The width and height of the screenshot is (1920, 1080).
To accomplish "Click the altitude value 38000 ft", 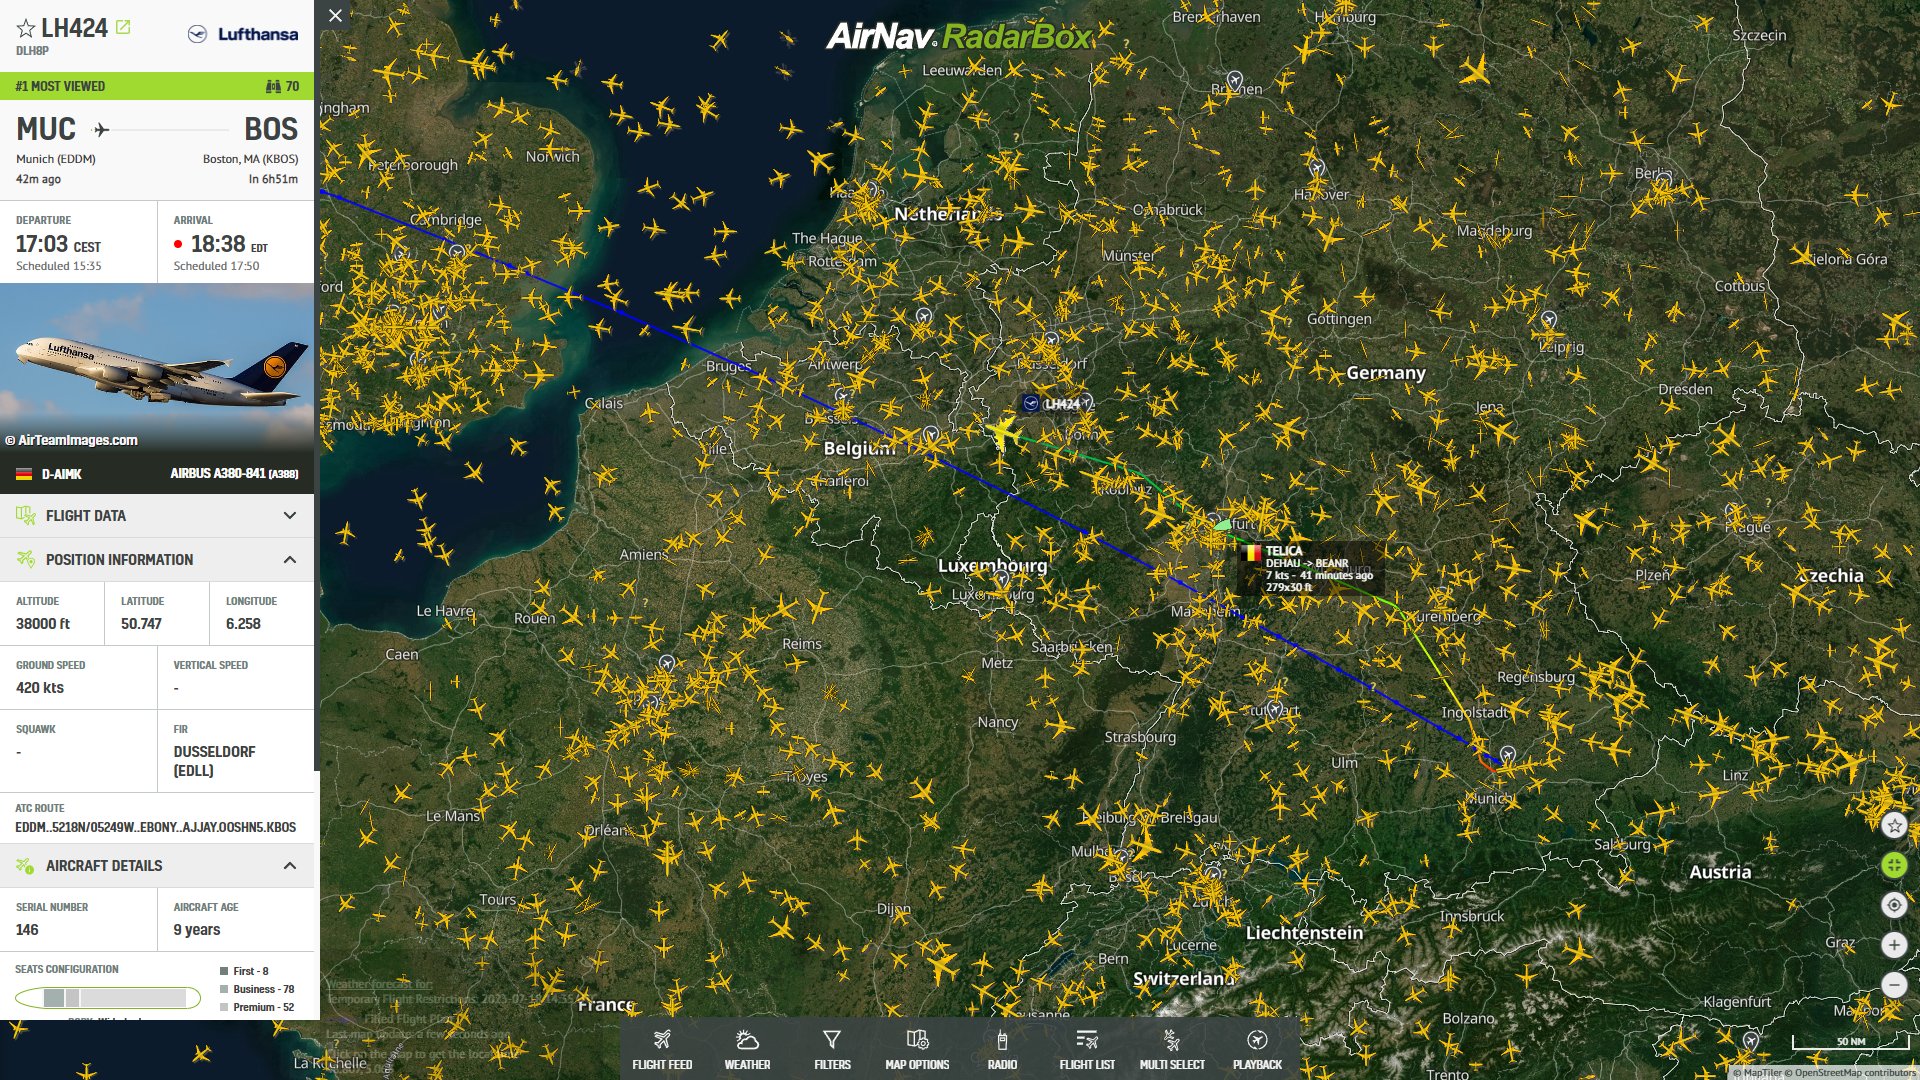I will click(43, 624).
